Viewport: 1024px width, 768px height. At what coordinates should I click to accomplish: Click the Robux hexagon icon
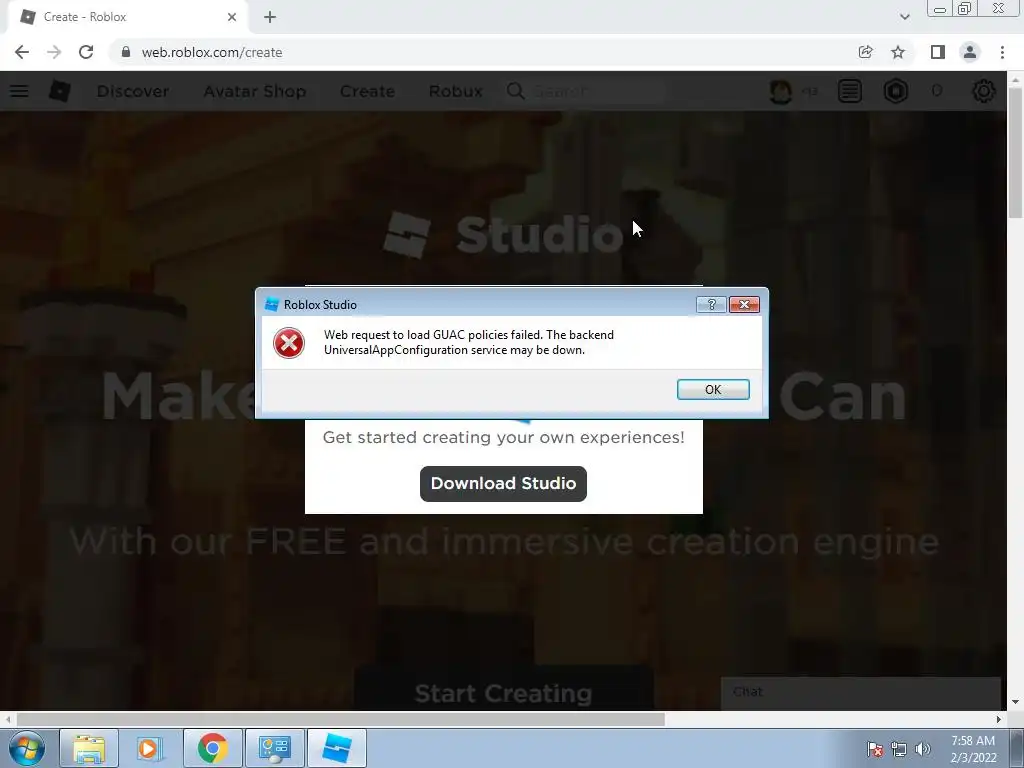[896, 91]
